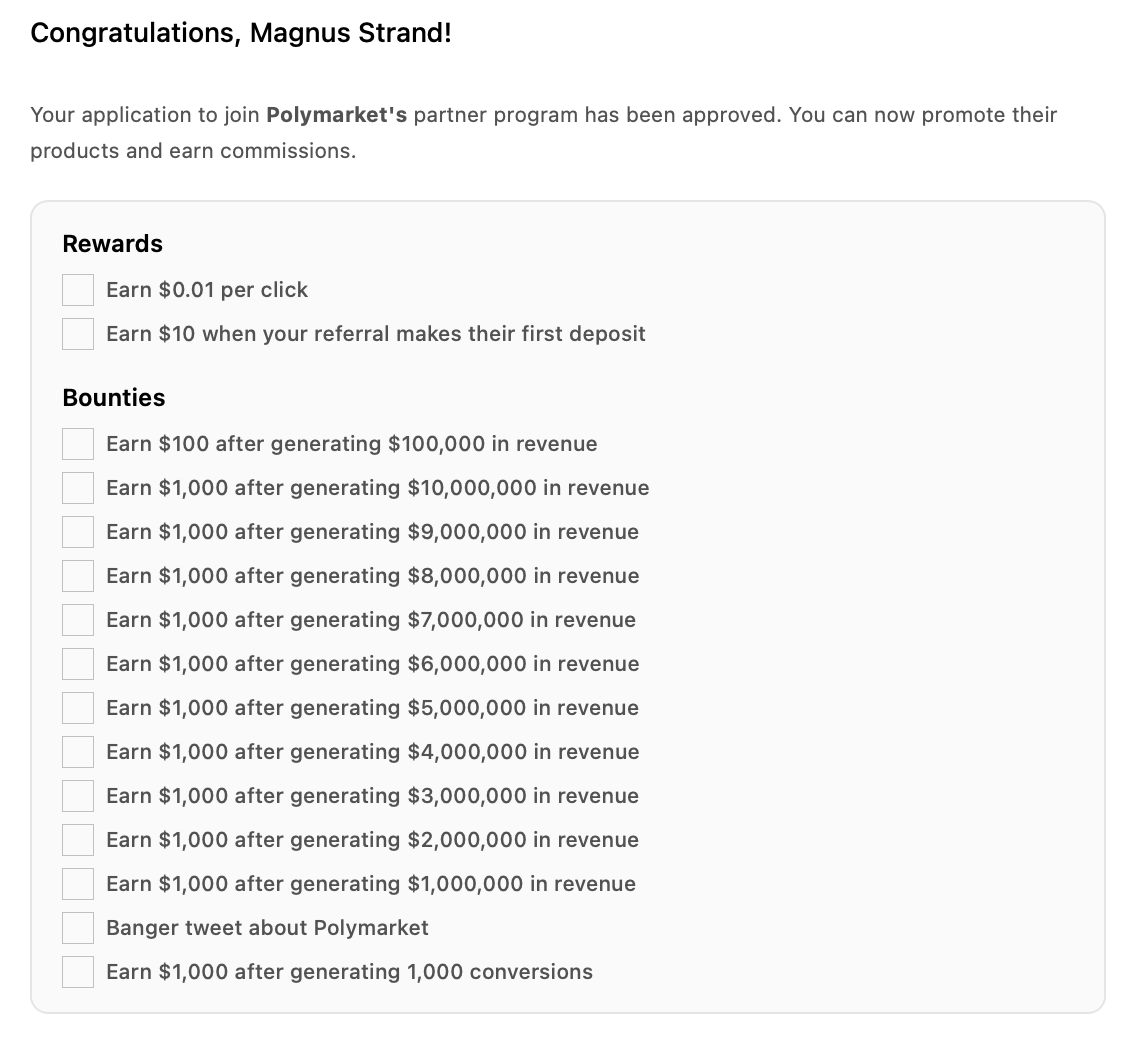Check the $8,000,000 revenue bounty box
The image size is (1144, 1046).
pos(78,576)
